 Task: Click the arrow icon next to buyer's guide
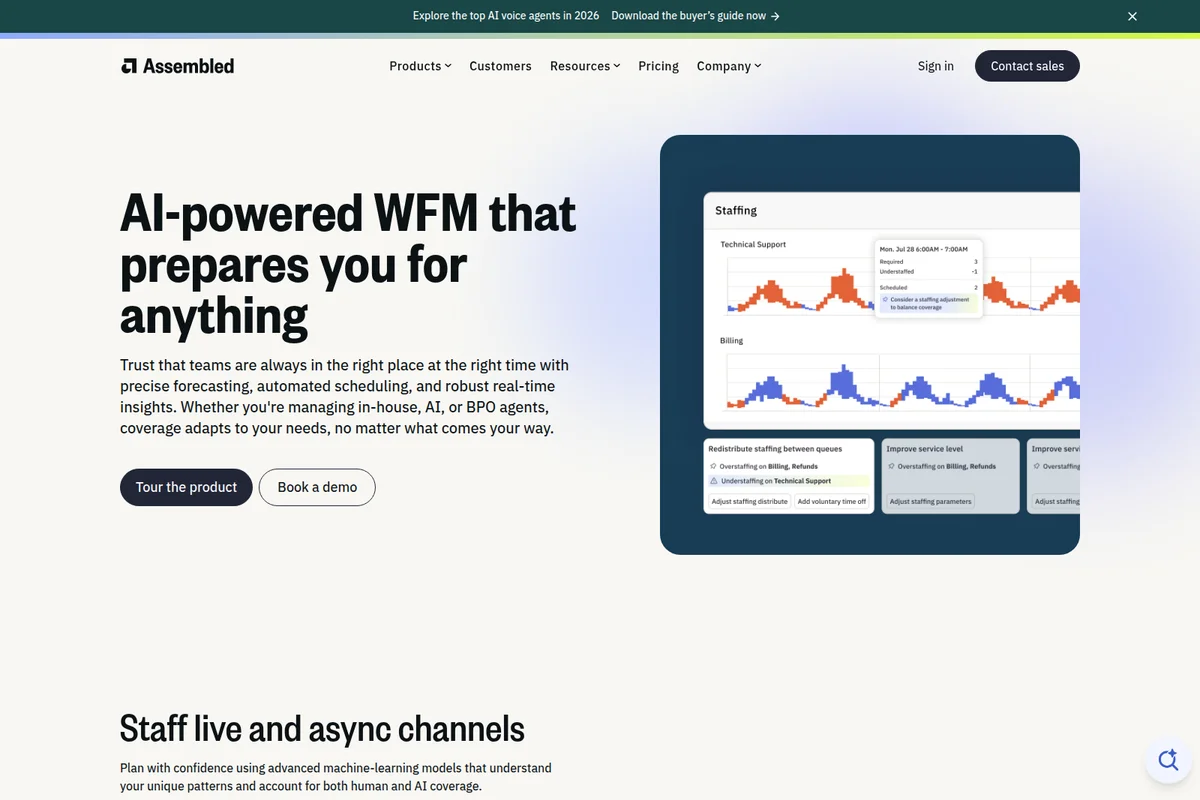point(775,16)
